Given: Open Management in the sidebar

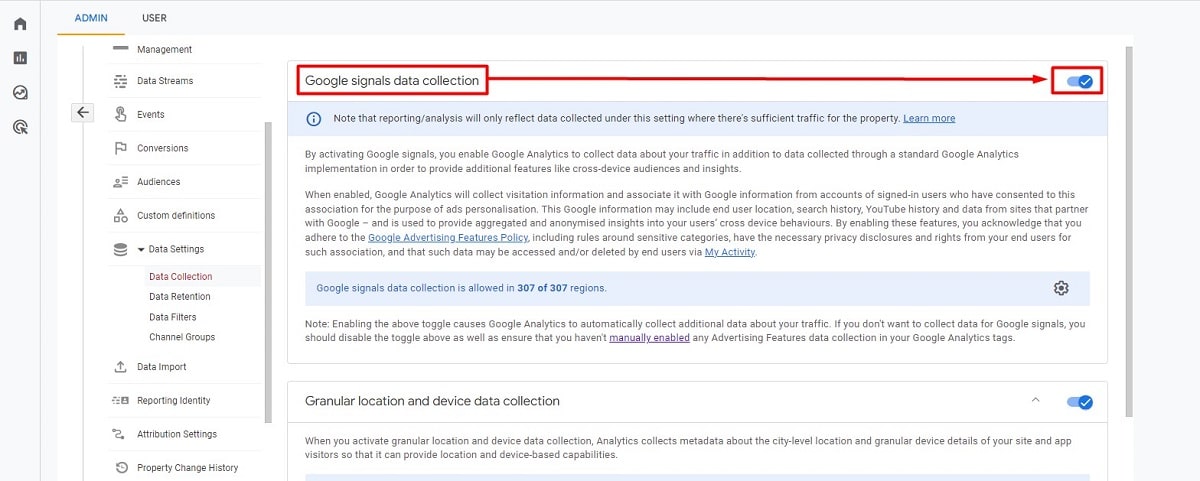Looking at the screenshot, I should (164, 50).
